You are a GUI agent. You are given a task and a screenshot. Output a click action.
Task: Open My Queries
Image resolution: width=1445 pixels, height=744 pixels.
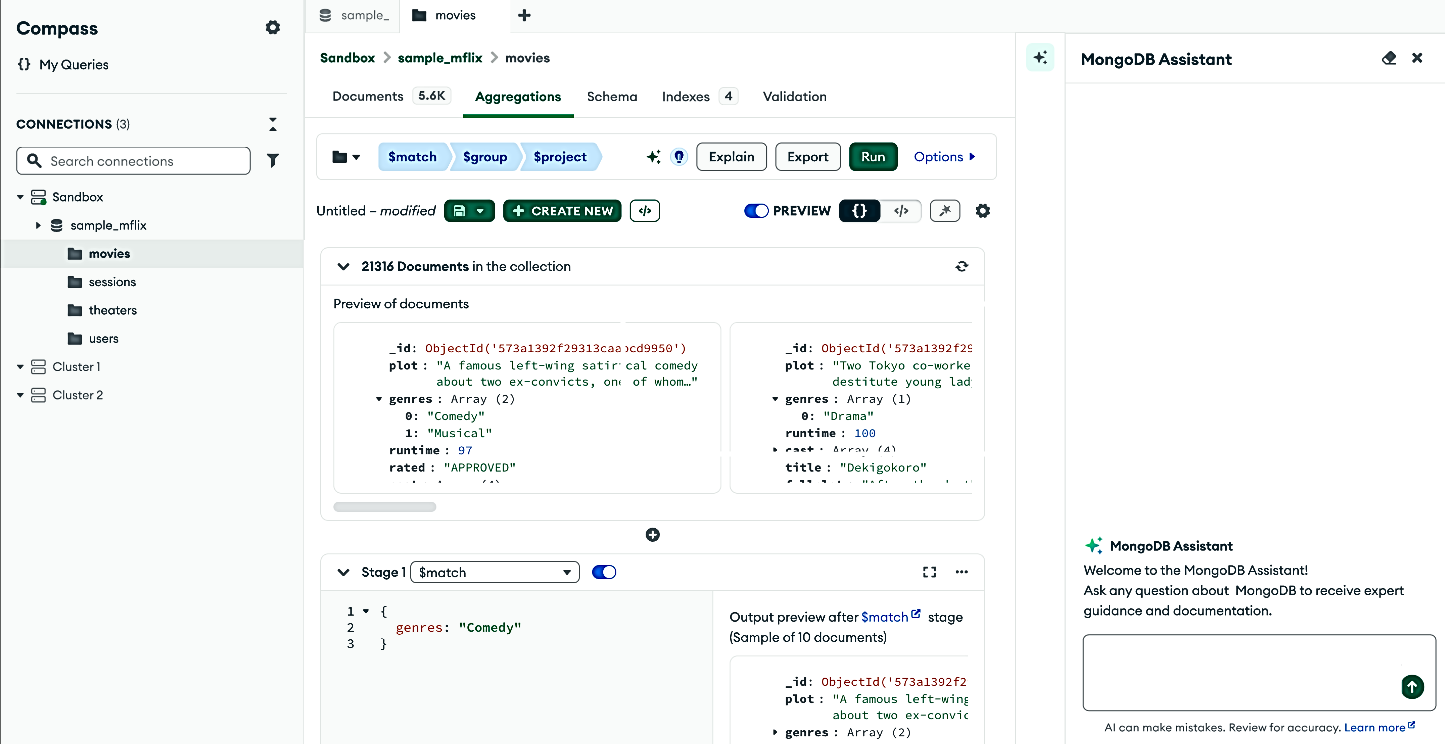63,64
